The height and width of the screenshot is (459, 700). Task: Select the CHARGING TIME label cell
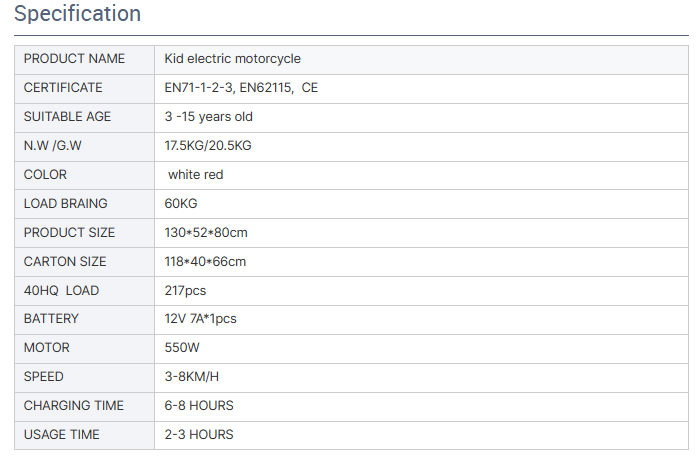[x=74, y=406]
